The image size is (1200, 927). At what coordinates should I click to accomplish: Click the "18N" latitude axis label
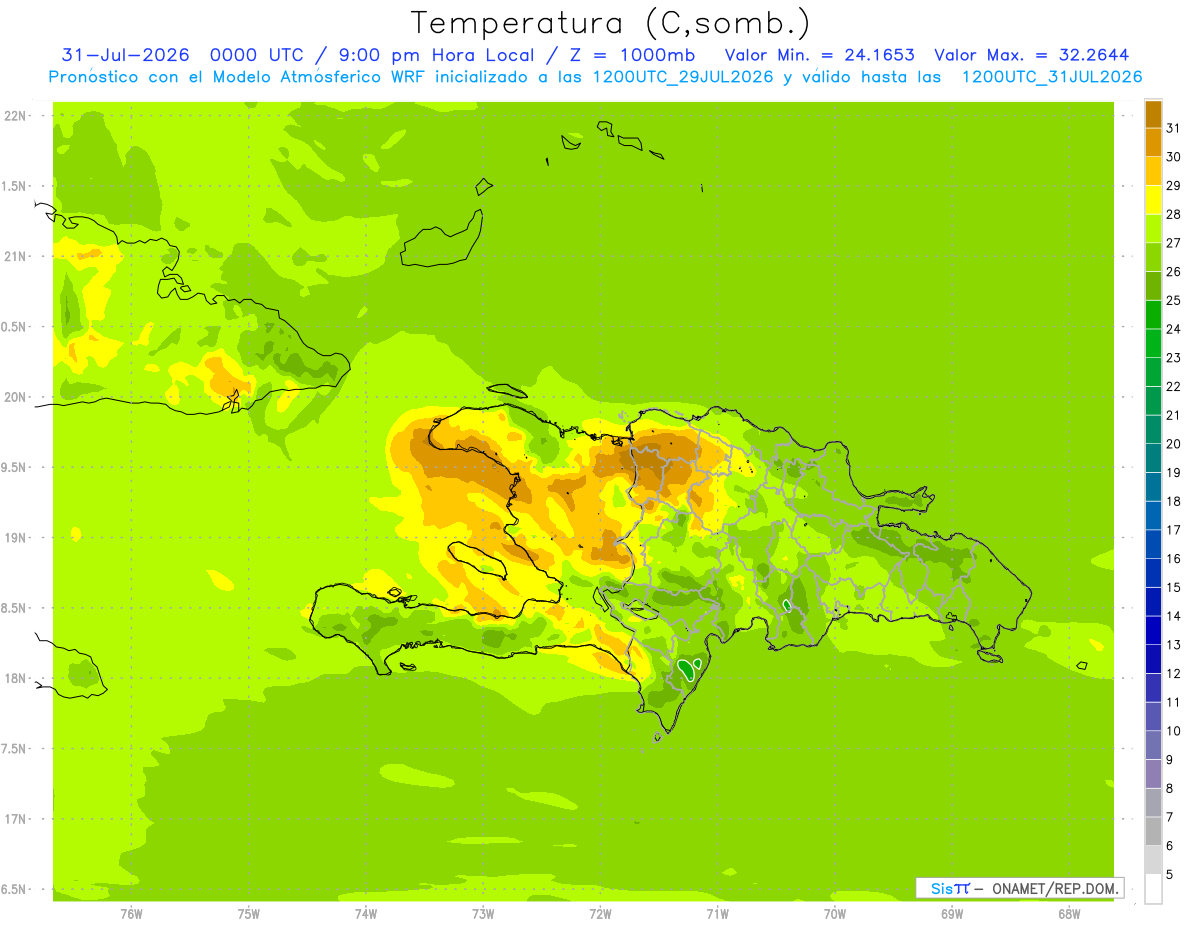(17, 678)
